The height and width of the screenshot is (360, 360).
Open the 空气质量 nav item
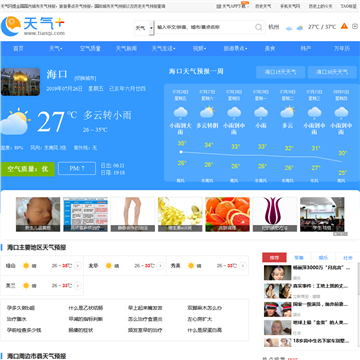click(x=90, y=49)
